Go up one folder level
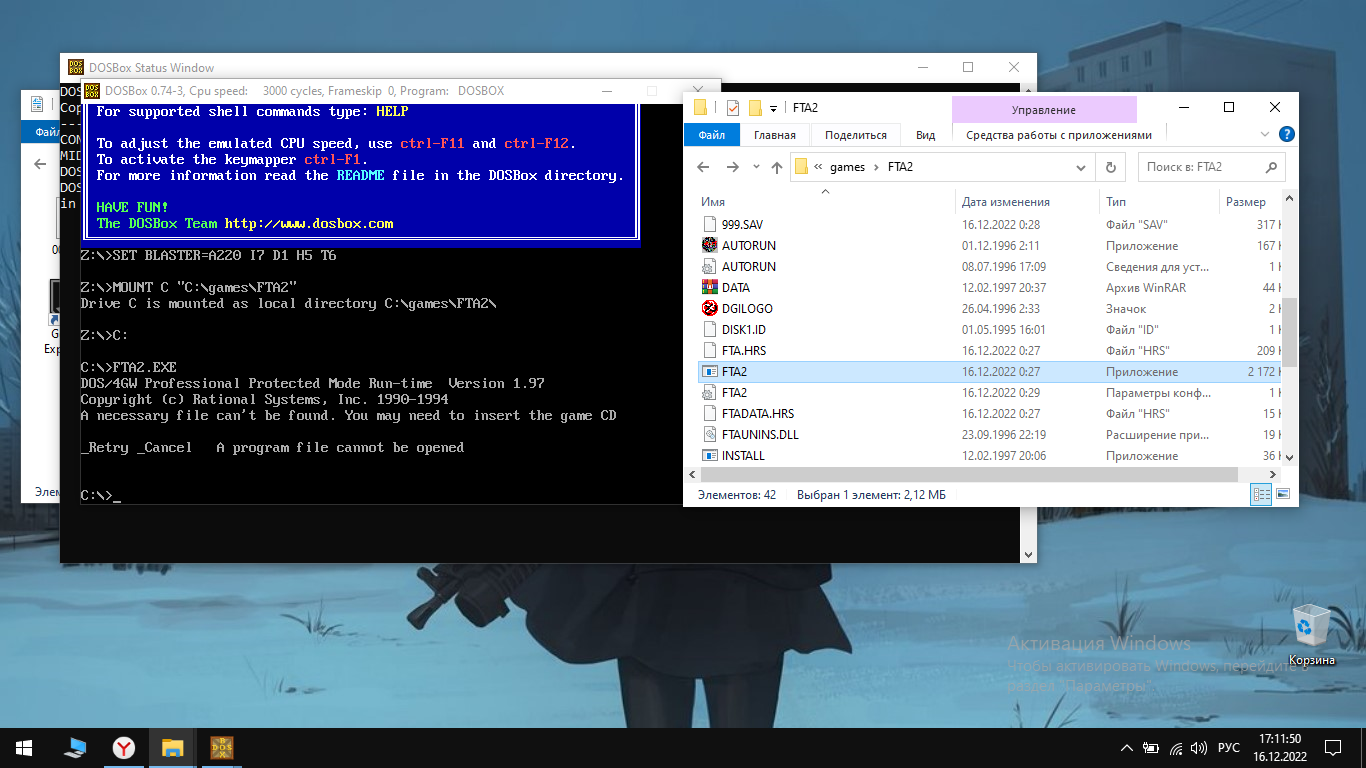1366x768 pixels. [777, 167]
